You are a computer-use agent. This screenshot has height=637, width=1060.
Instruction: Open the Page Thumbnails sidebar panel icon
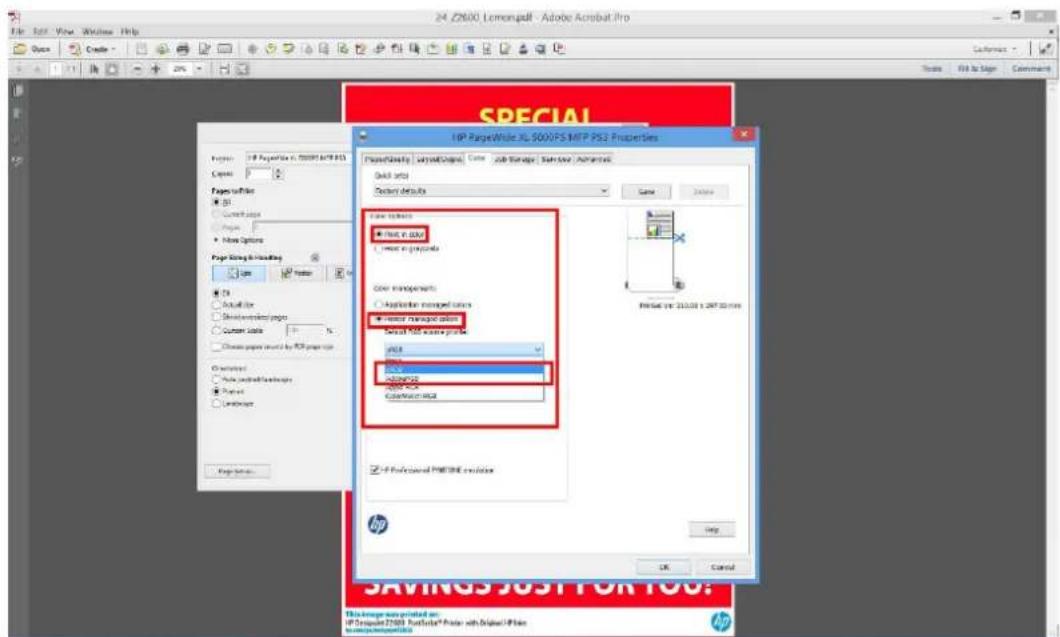pyautogui.click(x=18, y=90)
